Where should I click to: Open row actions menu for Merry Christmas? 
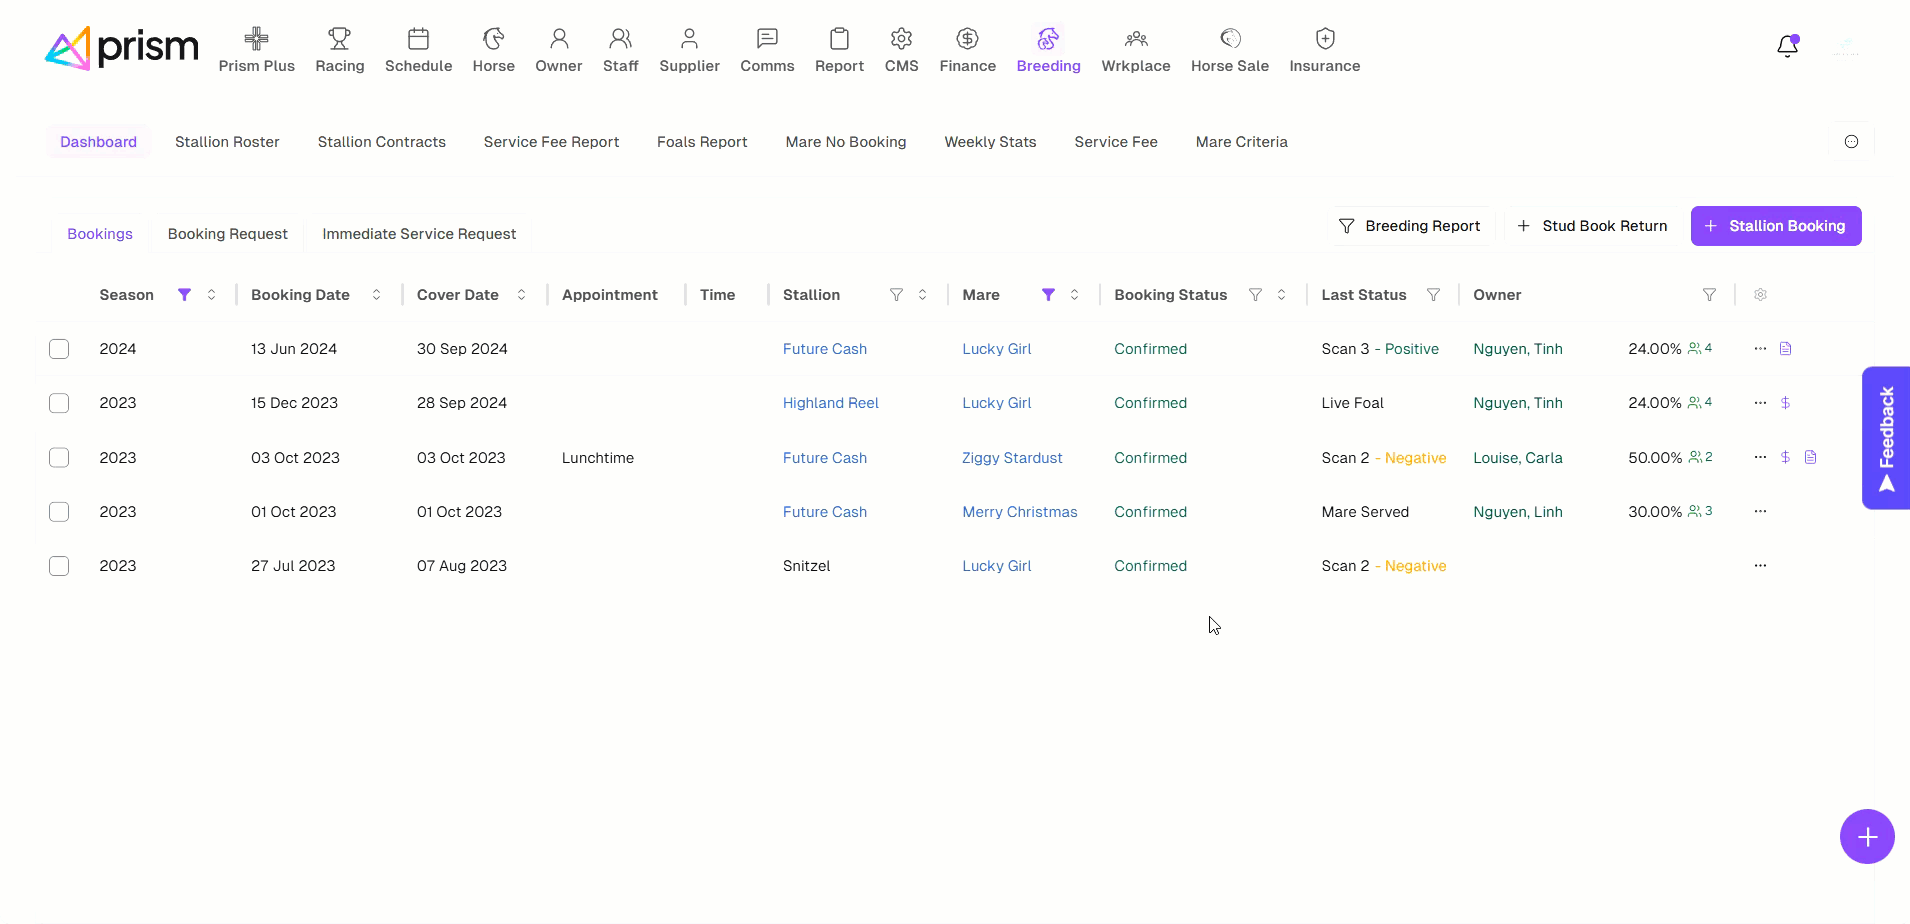(1760, 512)
